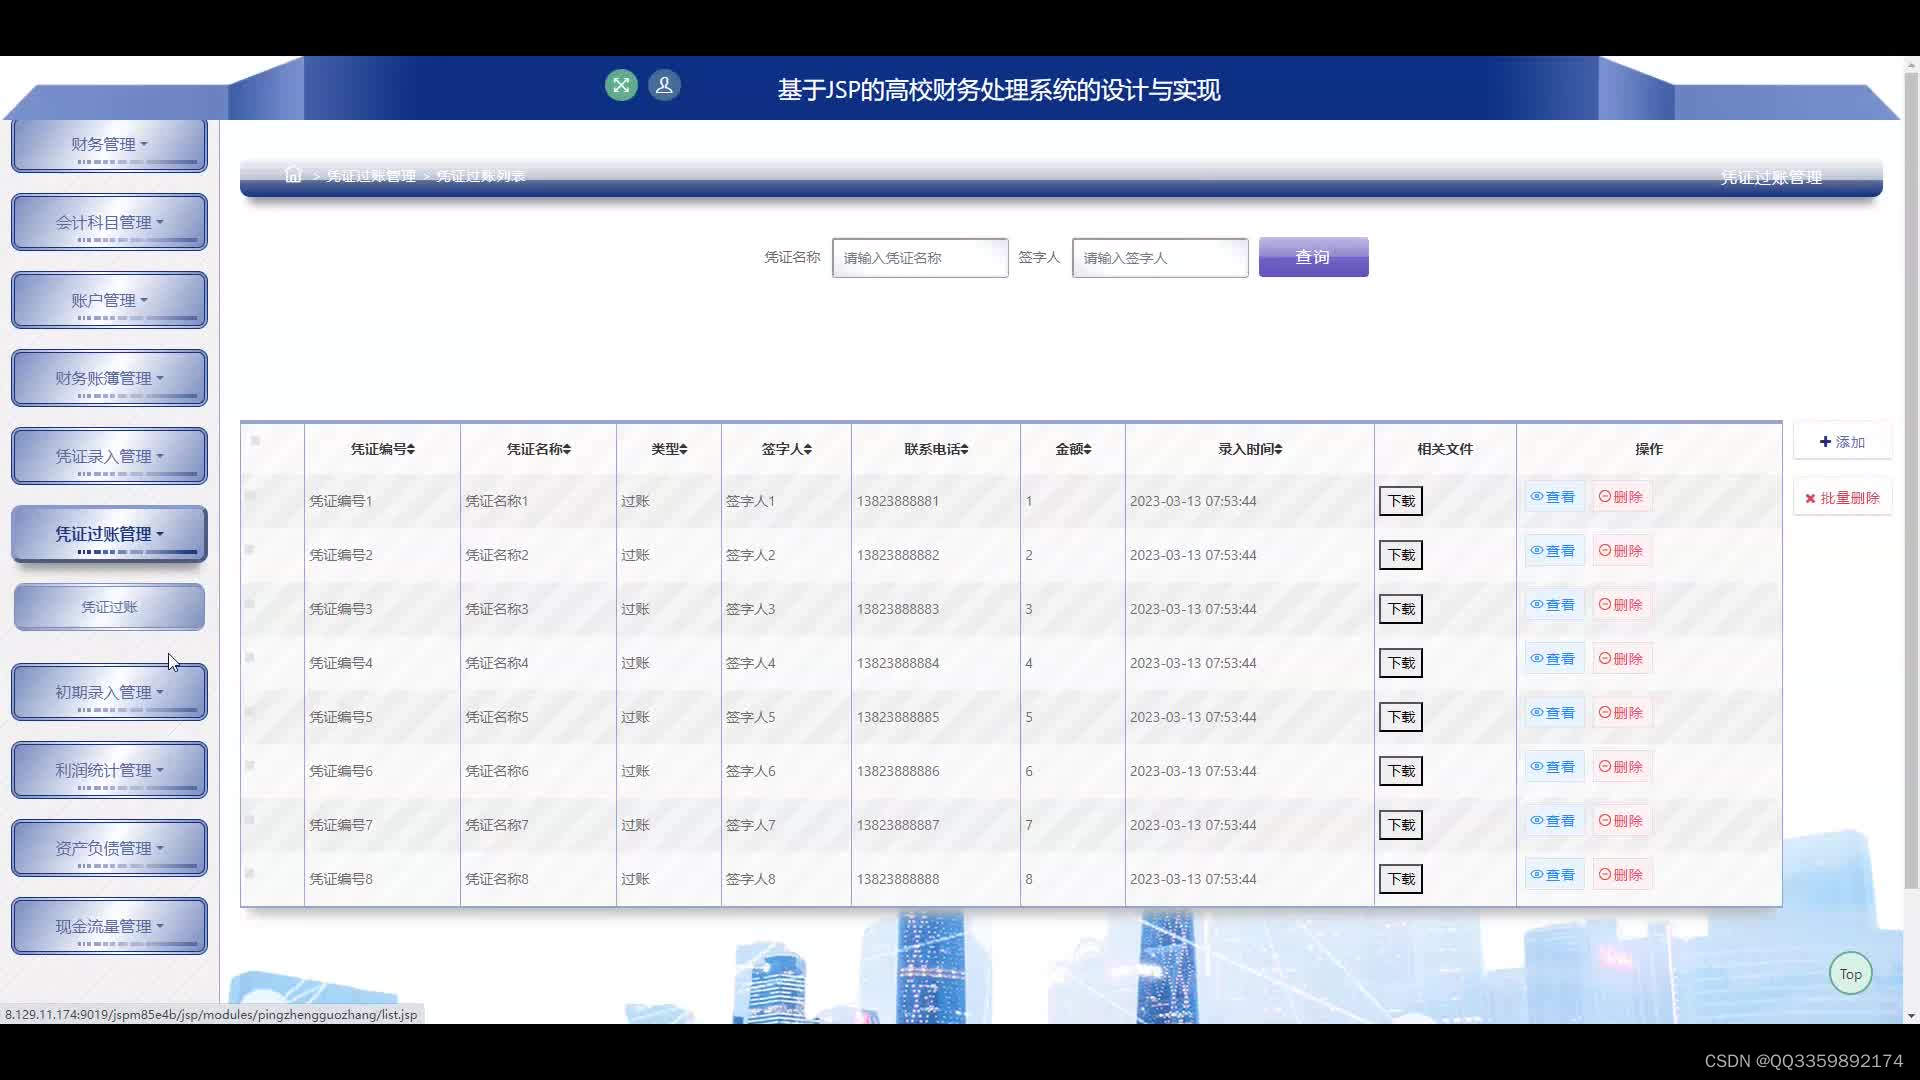Viewport: 1920px width, 1080px height.
Task: Sort by 凭证名称 column arrows
Action: 567,449
